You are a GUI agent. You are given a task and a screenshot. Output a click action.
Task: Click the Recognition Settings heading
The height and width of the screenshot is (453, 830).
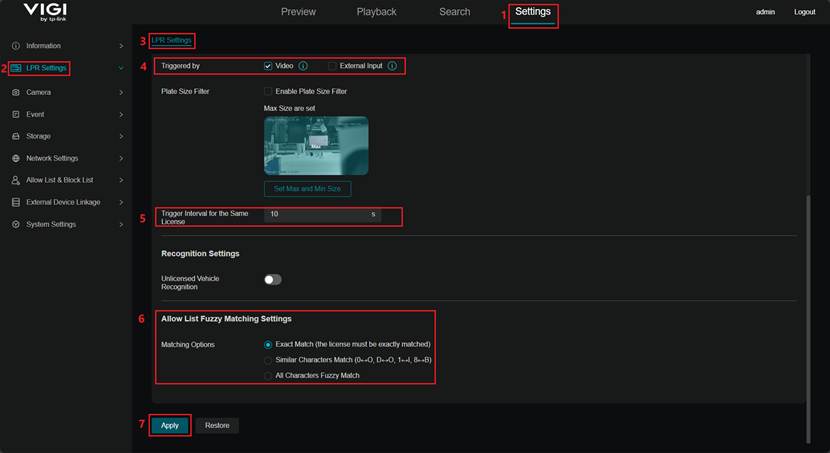pos(200,253)
